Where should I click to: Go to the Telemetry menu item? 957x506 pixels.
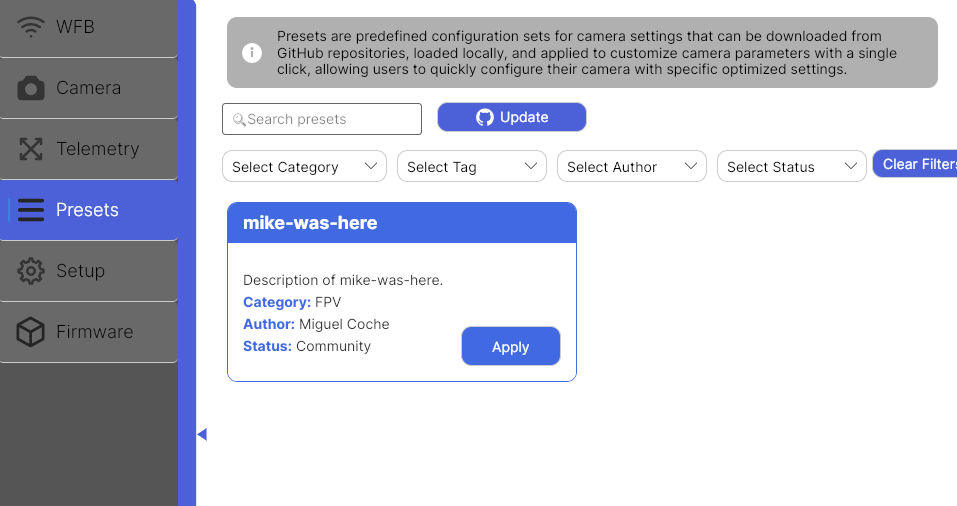[98, 149]
